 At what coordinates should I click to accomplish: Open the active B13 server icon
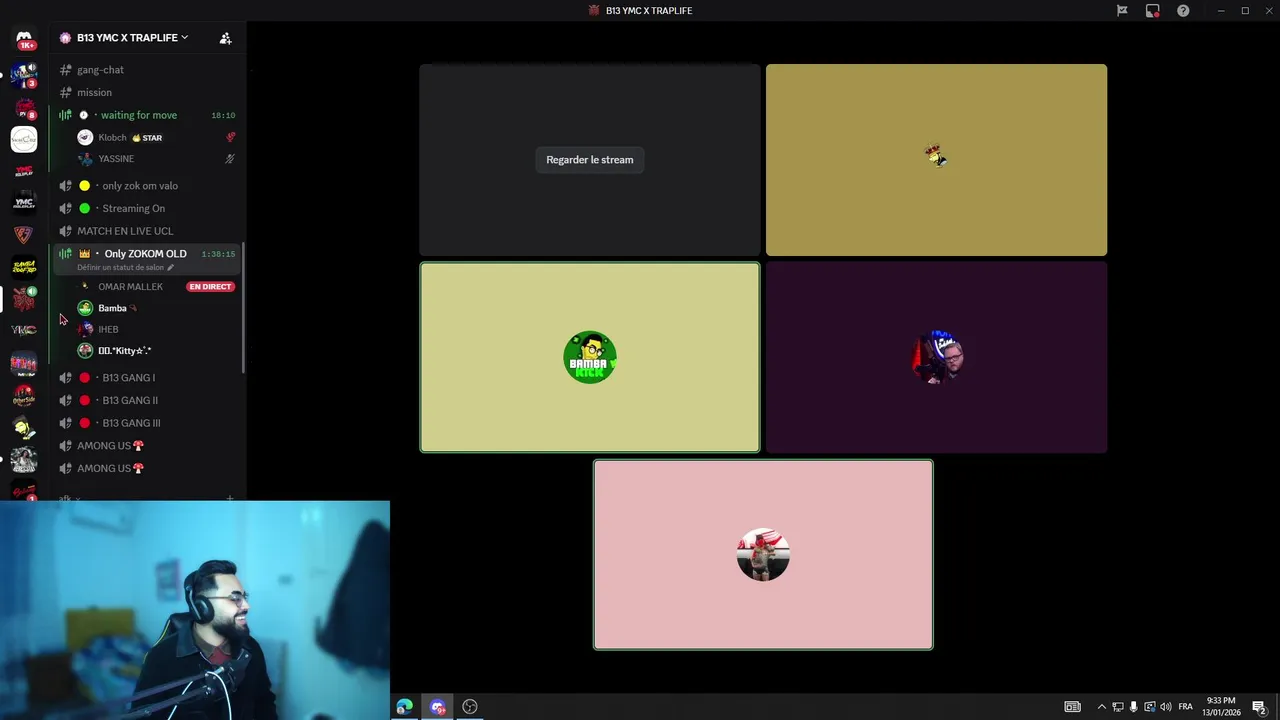click(x=24, y=298)
